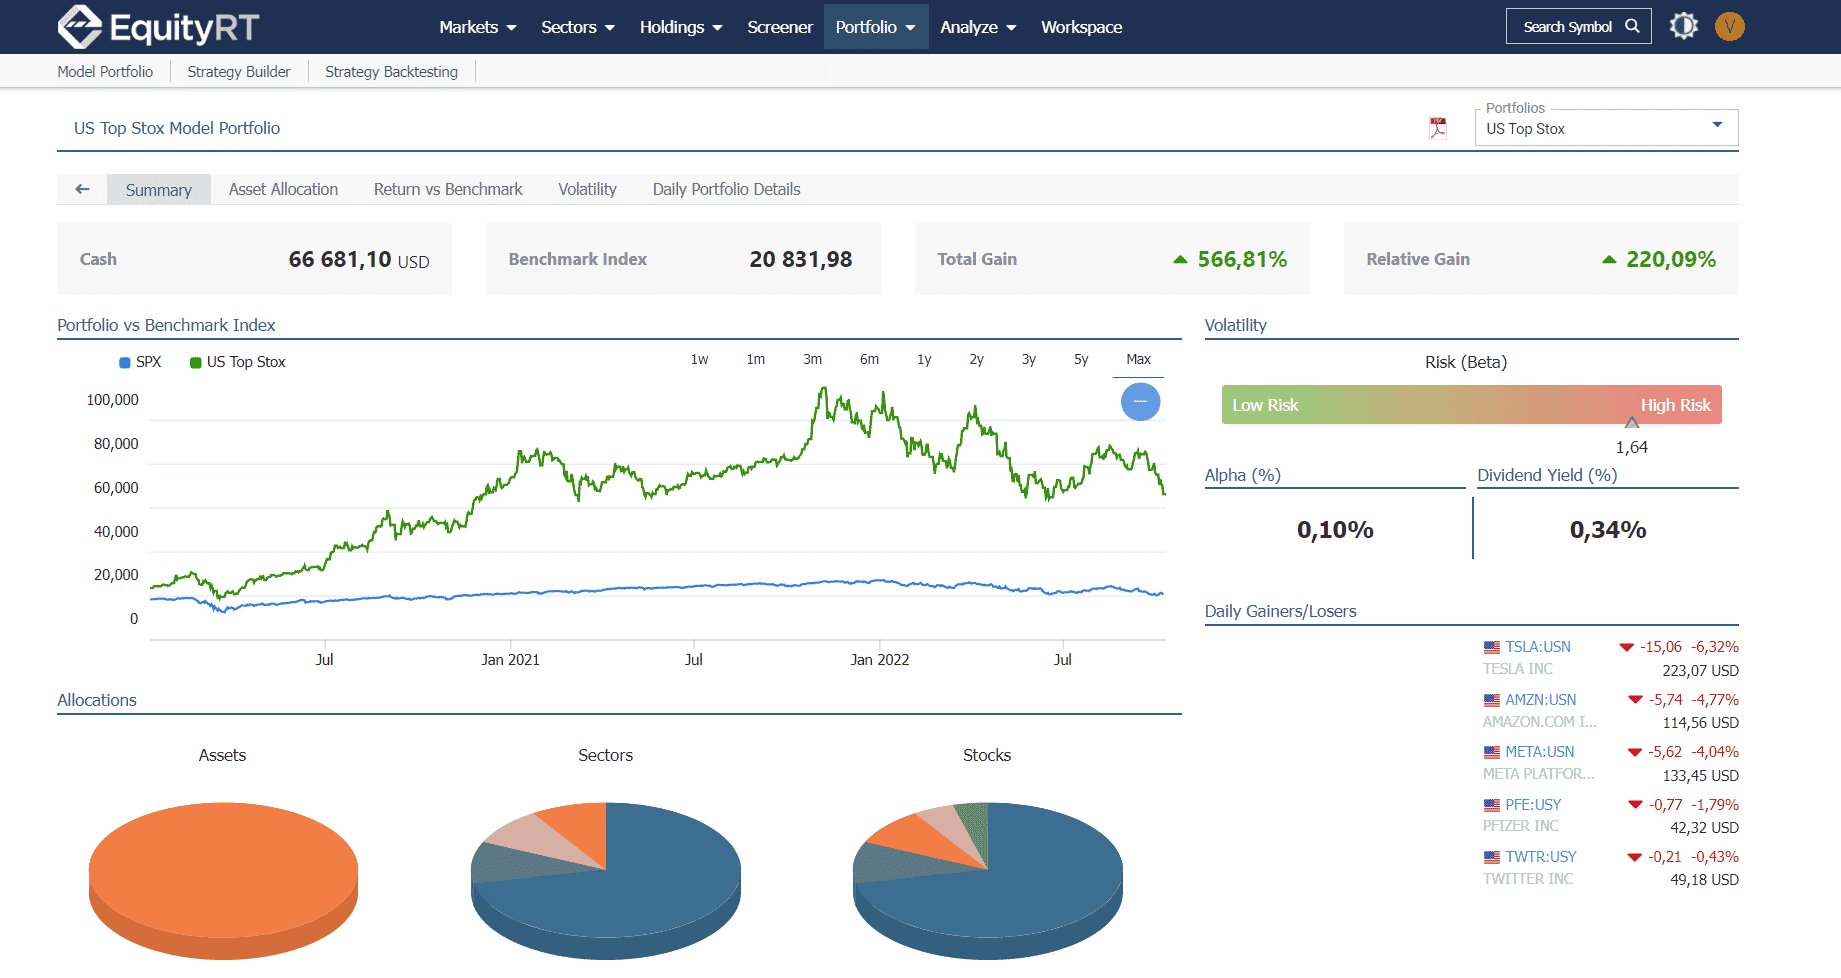Image resolution: width=1841 pixels, height=978 pixels.
Task: Expand the Analyze menu
Action: pos(978,27)
